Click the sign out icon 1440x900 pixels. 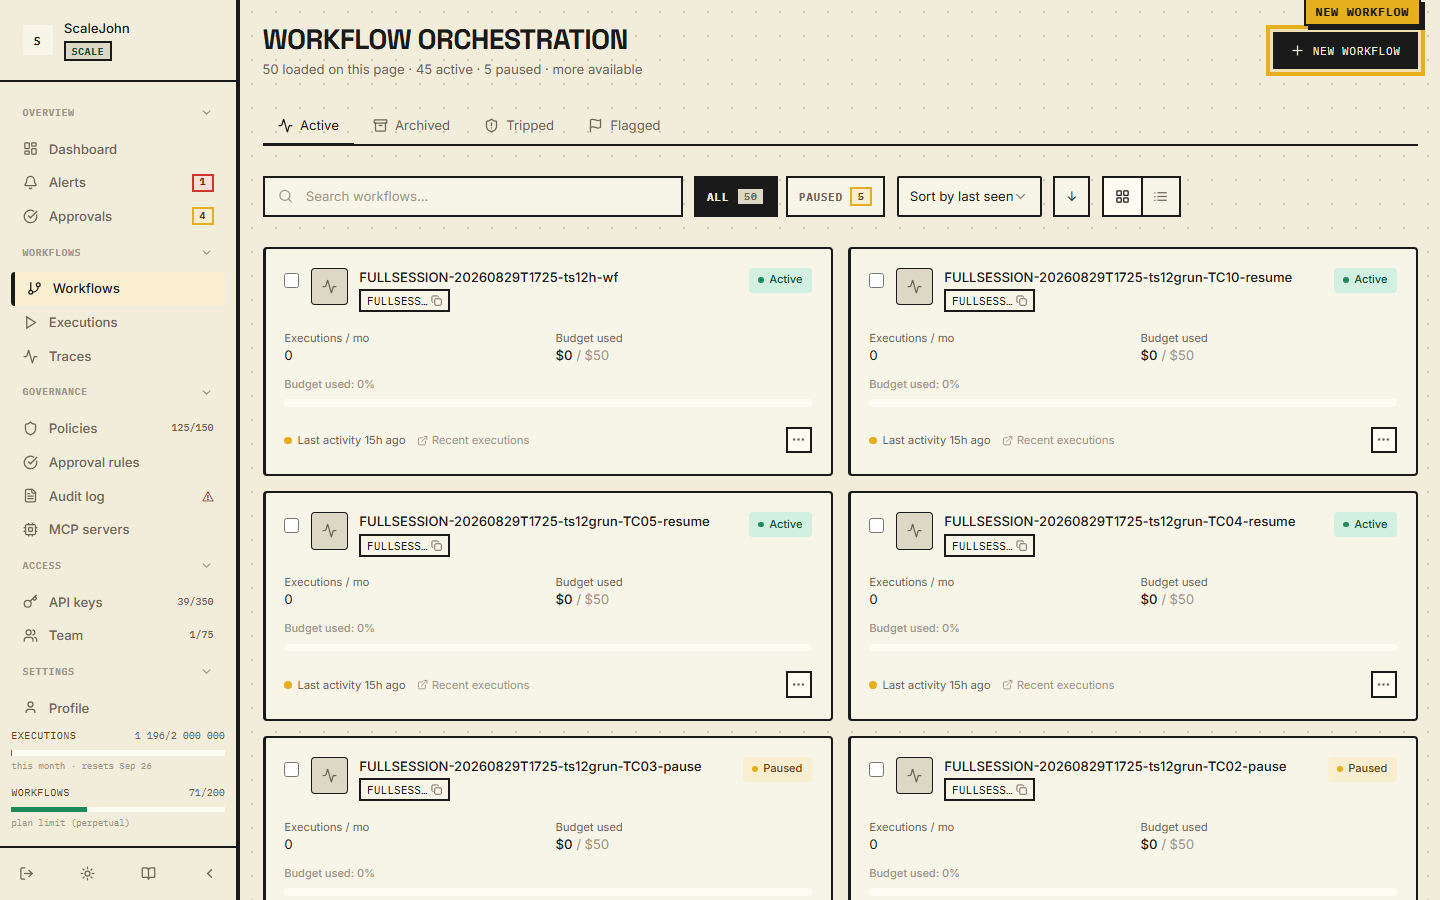click(27, 873)
